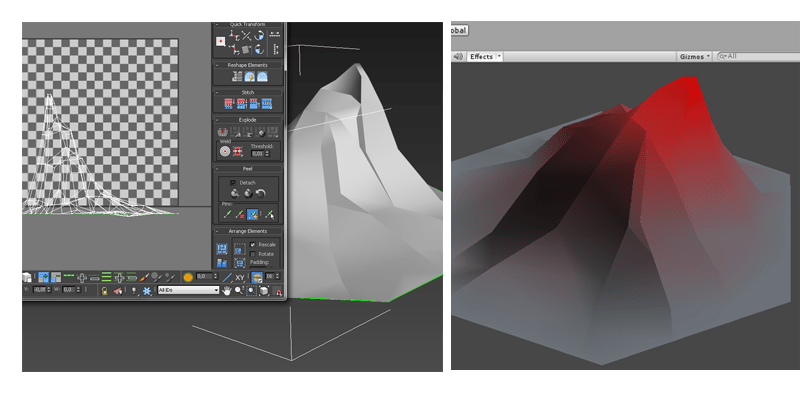Click the lock selection padlock icon

pyautogui.click(x=105, y=291)
